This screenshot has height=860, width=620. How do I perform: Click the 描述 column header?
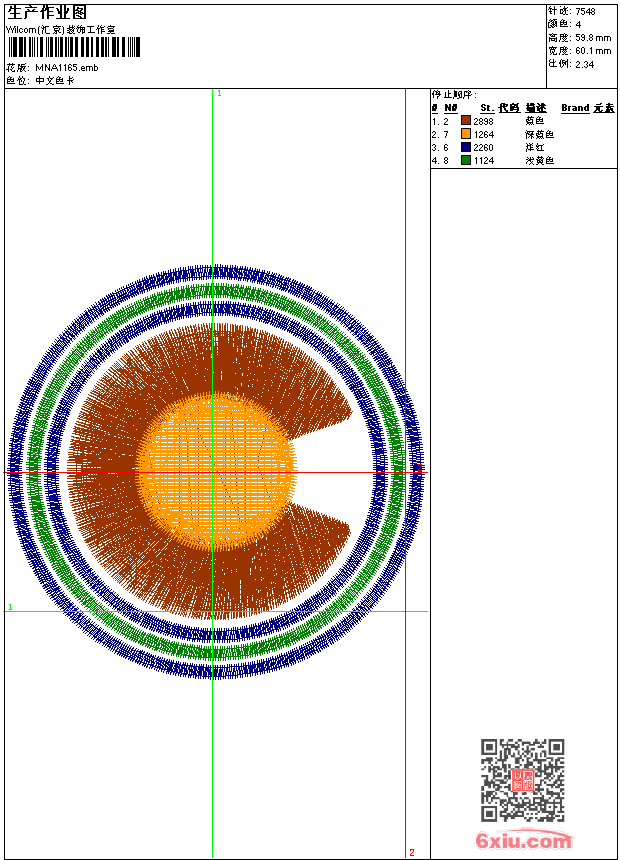point(536,108)
